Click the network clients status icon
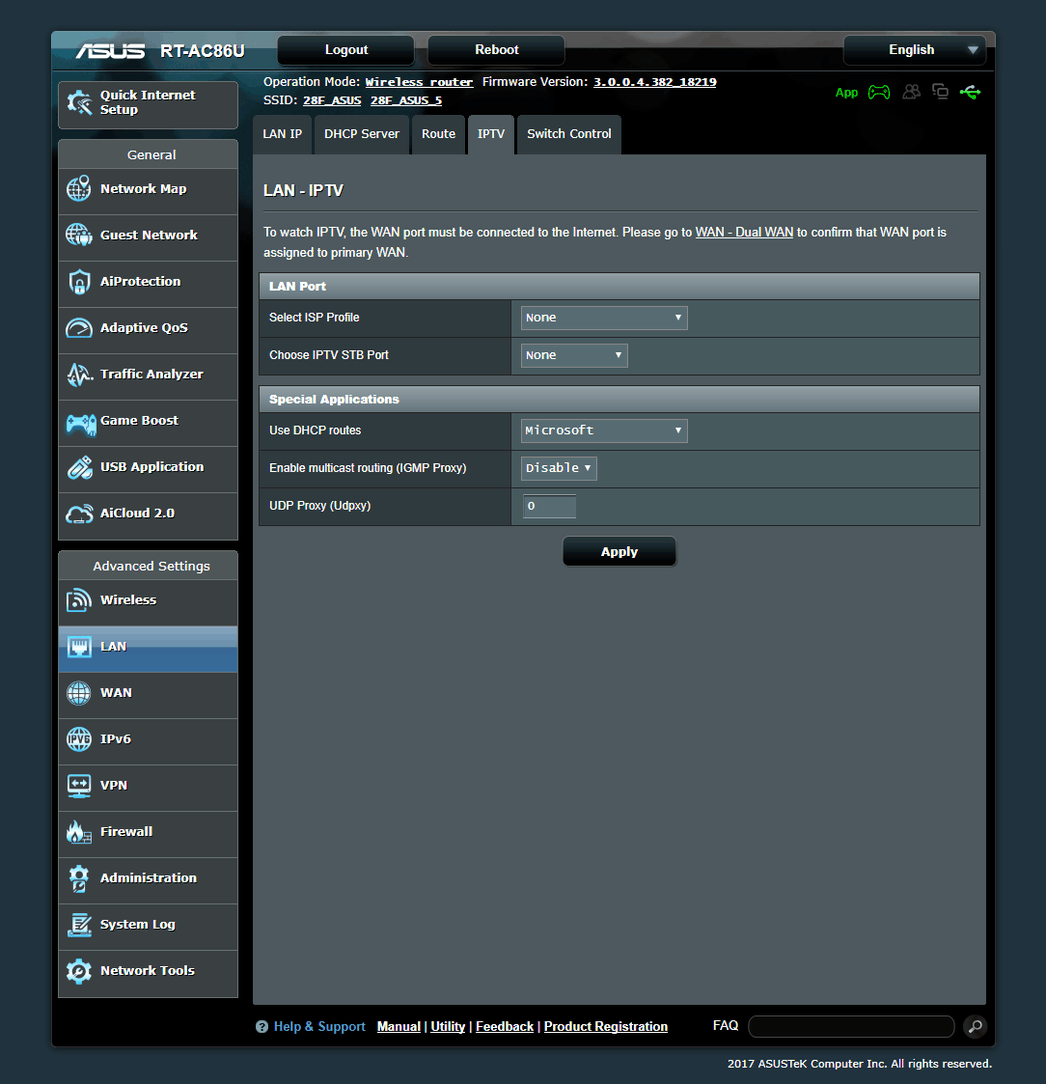This screenshot has height=1084, width=1046. tap(940, 91)
